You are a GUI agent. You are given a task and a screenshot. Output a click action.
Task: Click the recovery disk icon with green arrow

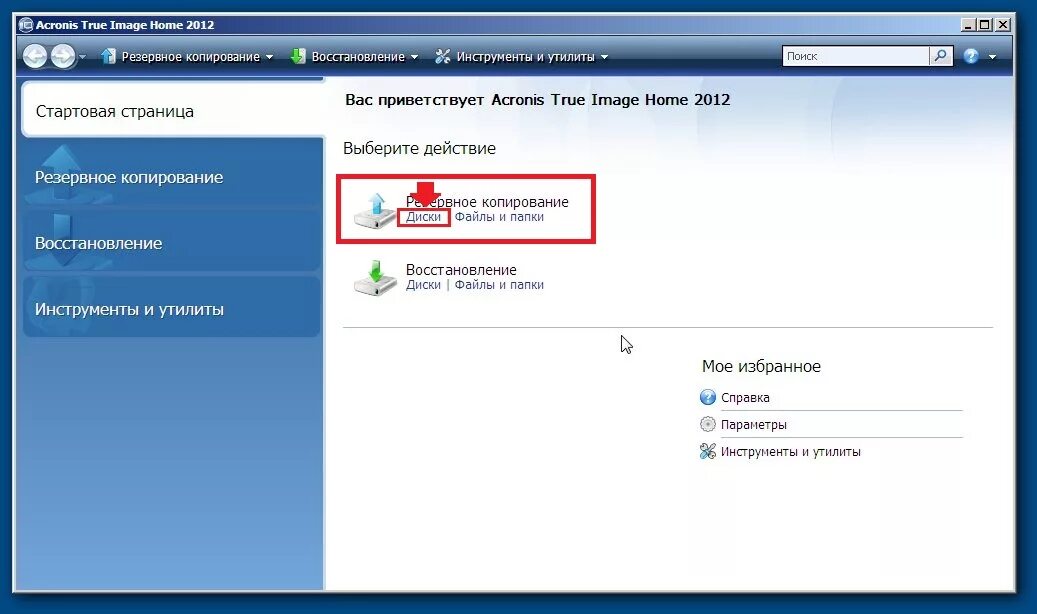pos(376,278)
